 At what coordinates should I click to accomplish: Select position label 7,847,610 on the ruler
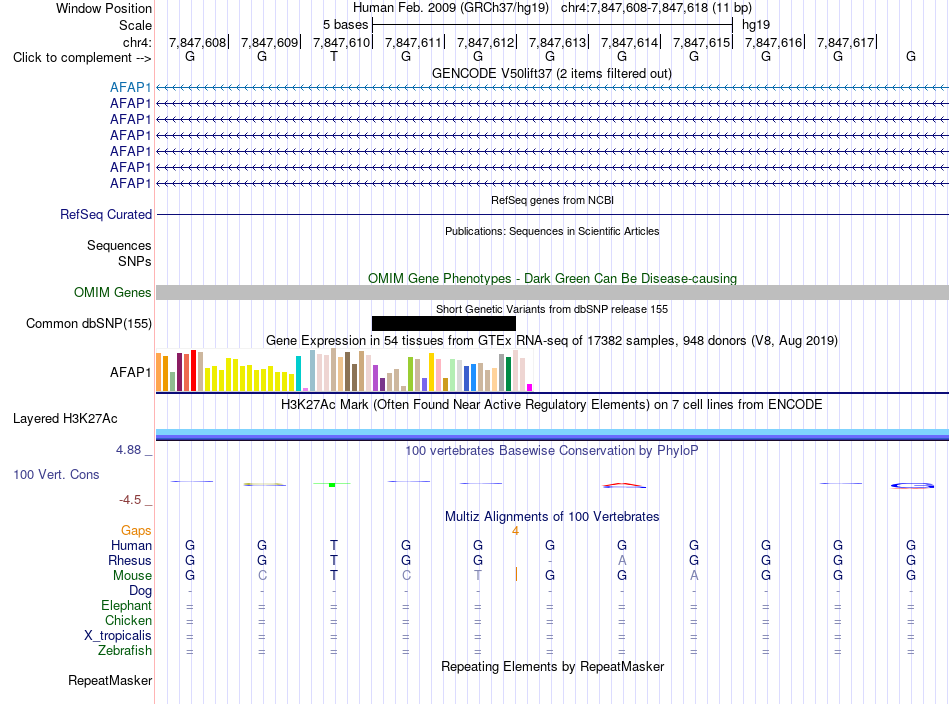341,42
